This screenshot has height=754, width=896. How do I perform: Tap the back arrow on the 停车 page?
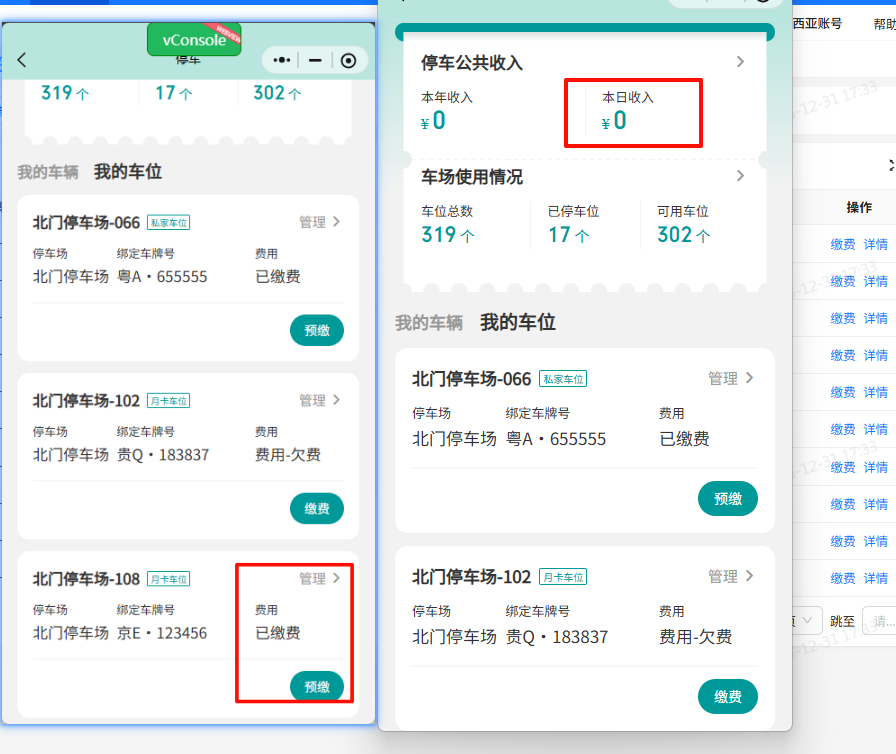22,60
